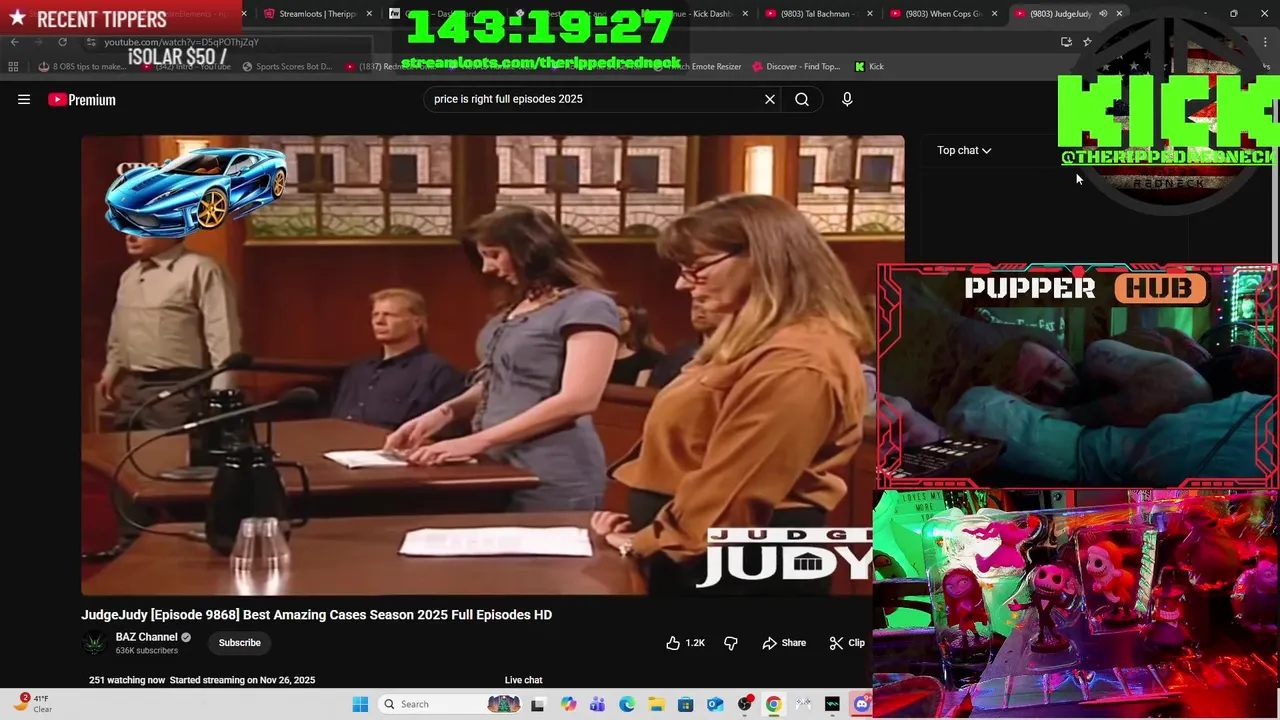Open Task View from the taskbar
The width and height of the screenshot is (1280, 720).
(x=538, y=704)
